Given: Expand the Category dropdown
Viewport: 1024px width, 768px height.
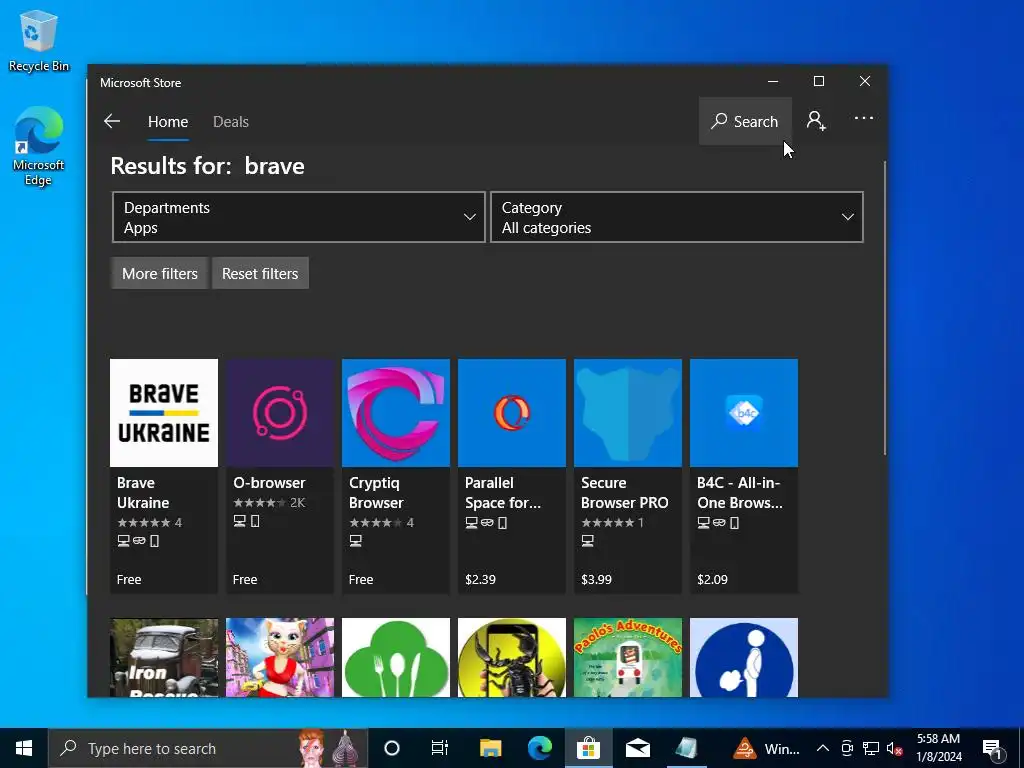Looking at the screenshot, I should 677,217.
